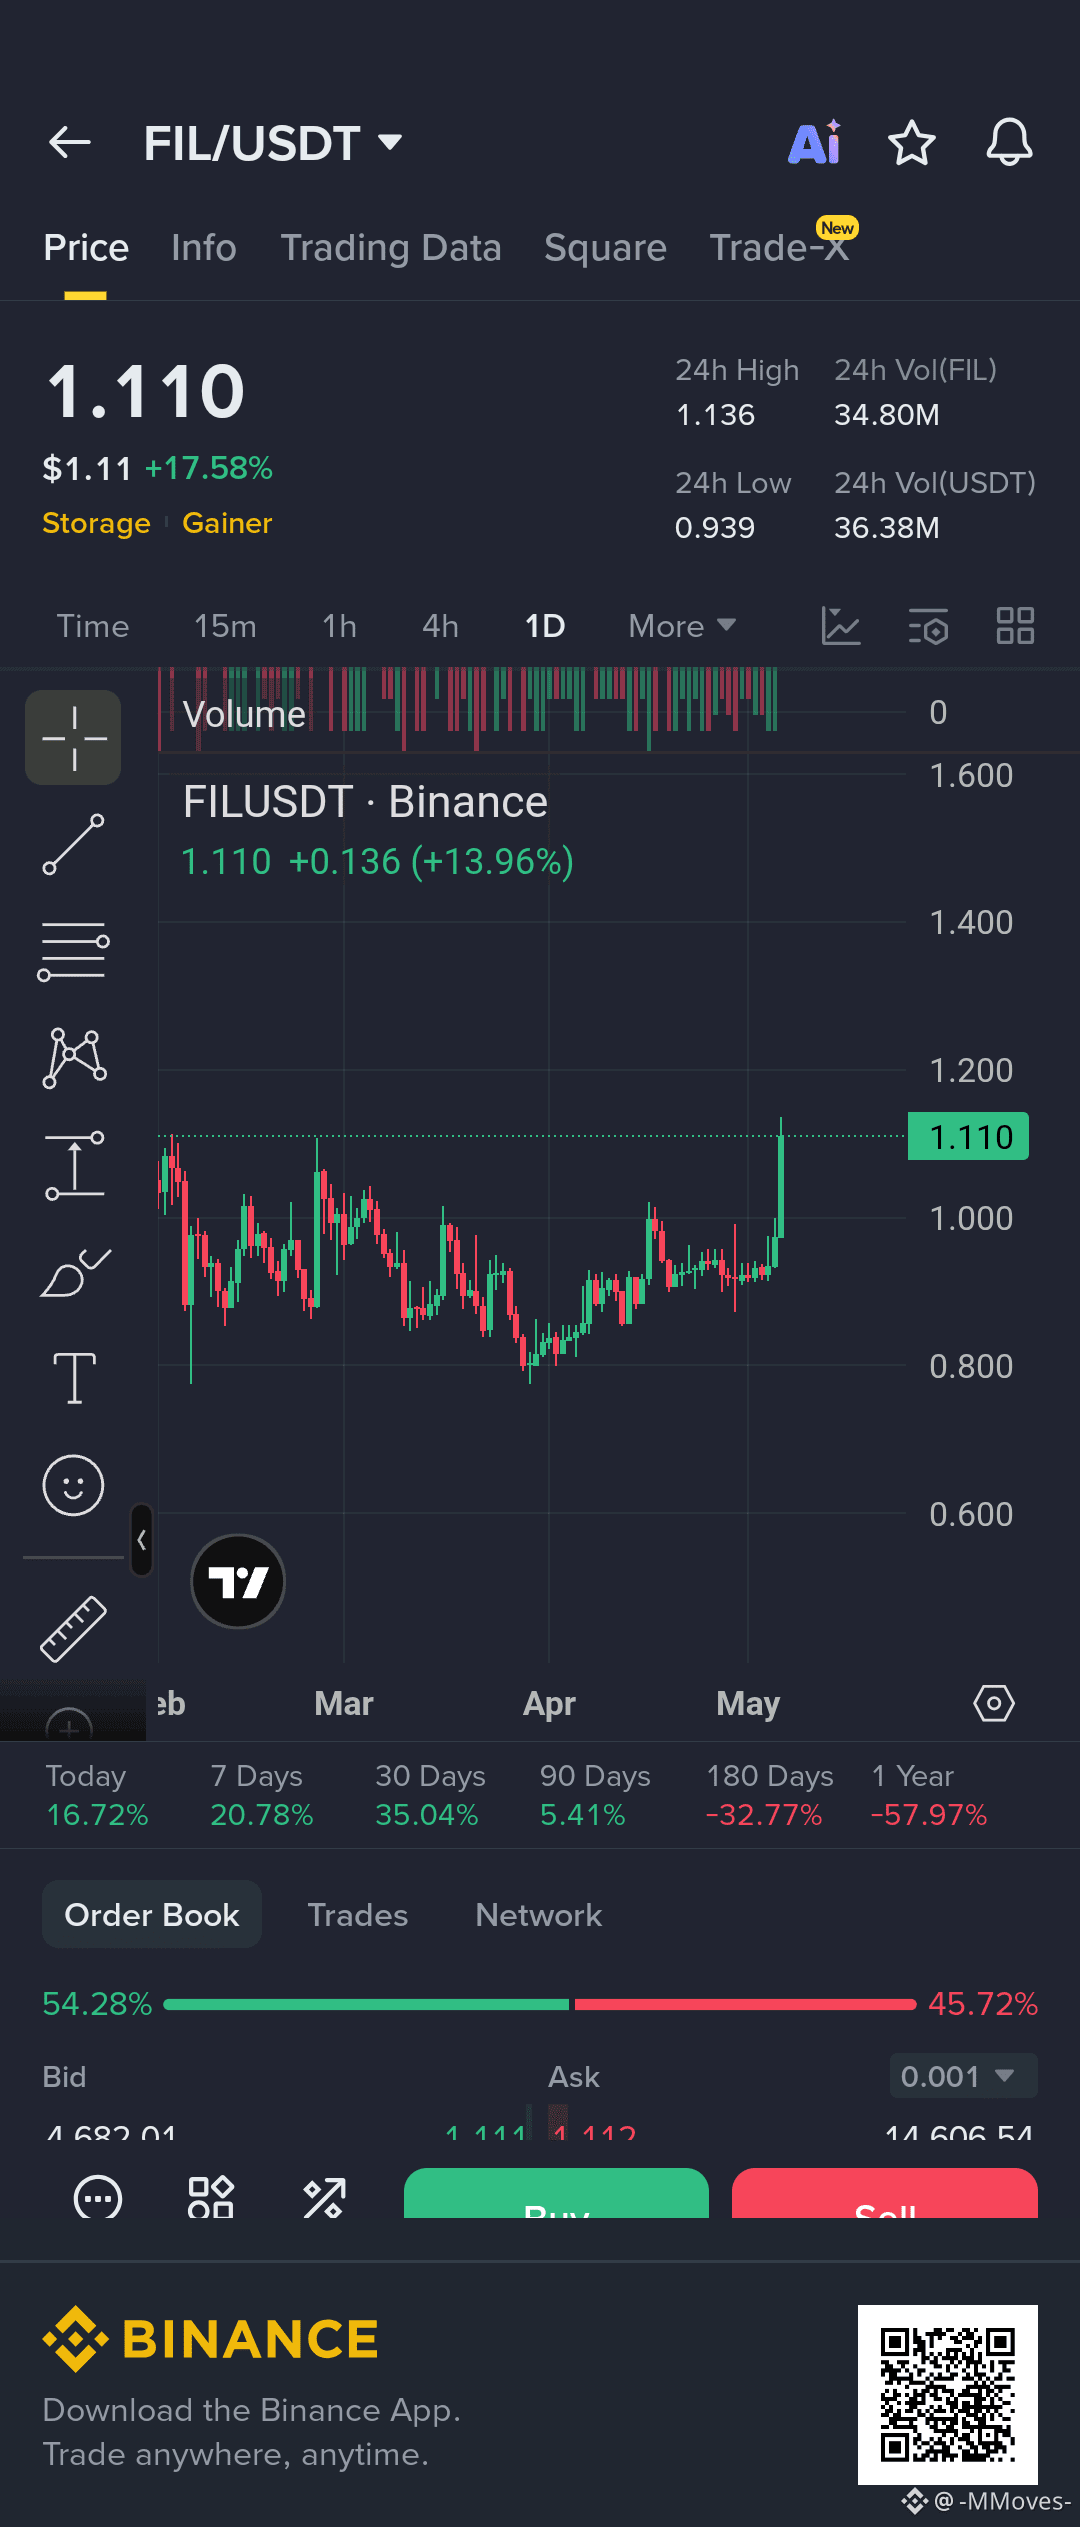Open the chart layout grid icon
Image resolution: width=1080 pixels, height=2527 pixels.
(1015, 626)
